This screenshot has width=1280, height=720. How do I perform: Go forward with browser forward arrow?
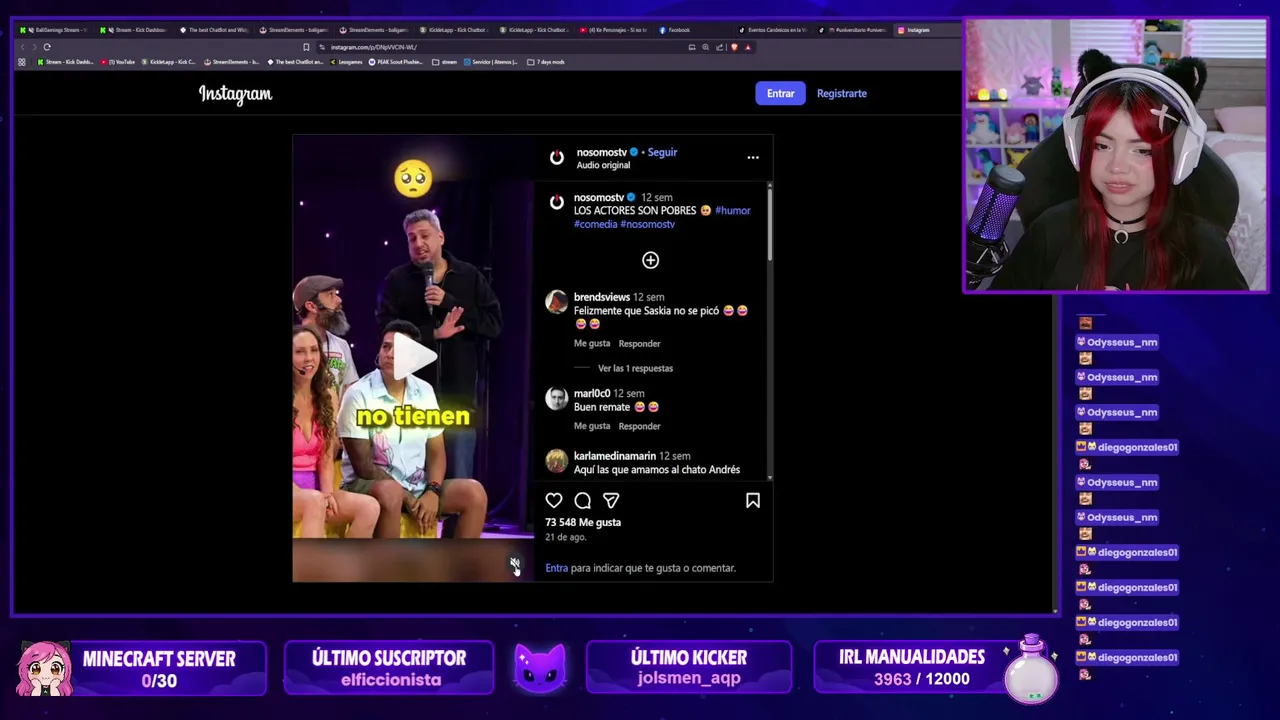coord(33,47)
